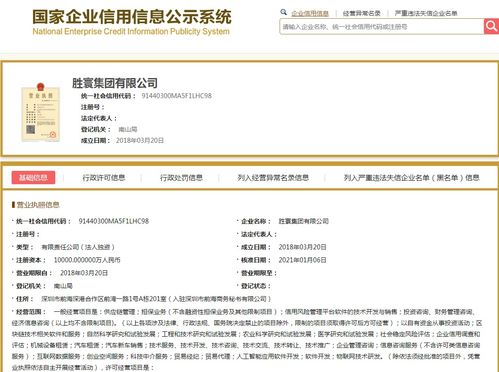Click the 登记状态 label

click(256, 286)
